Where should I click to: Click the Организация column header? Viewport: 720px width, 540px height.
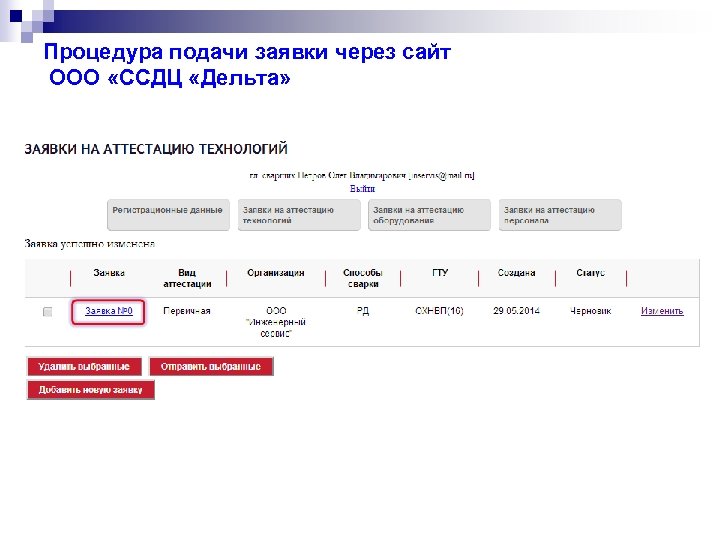(x=276, y=273)
